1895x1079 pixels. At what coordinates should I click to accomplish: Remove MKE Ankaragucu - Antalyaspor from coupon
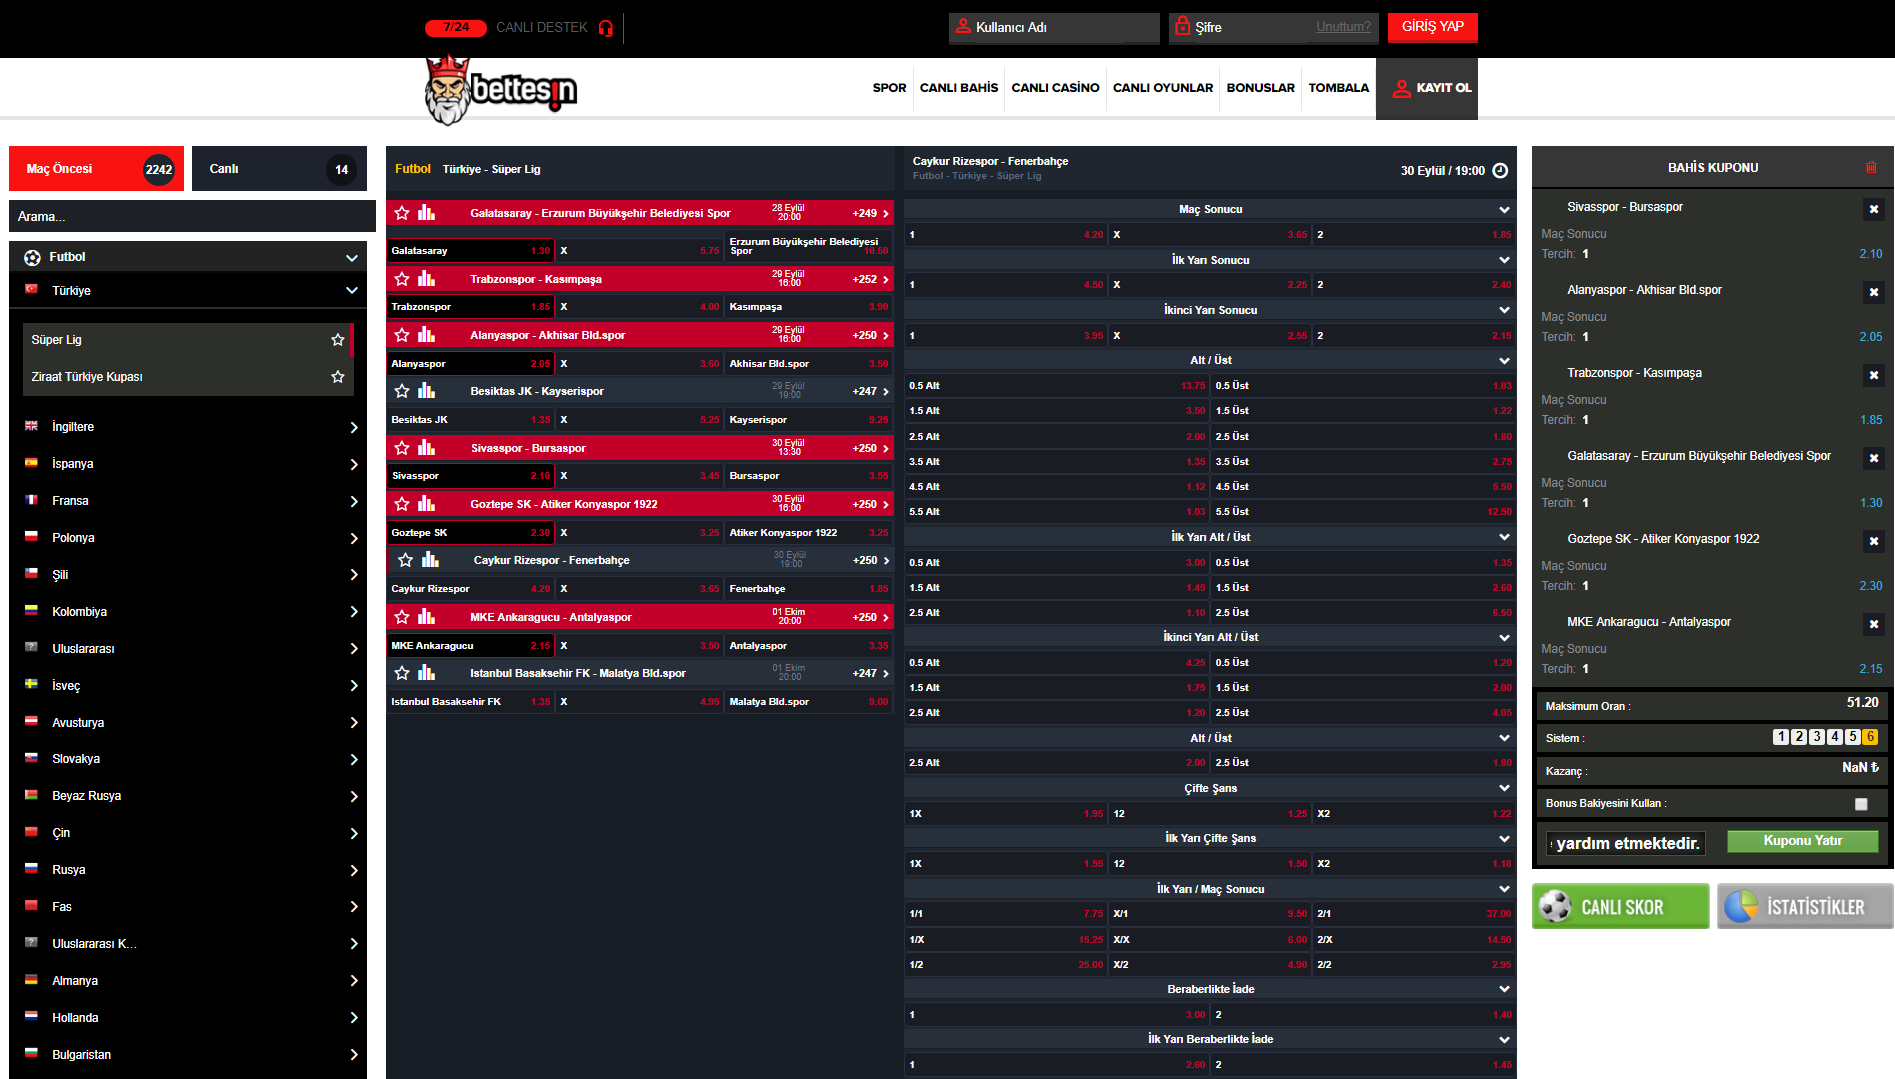1873,624
